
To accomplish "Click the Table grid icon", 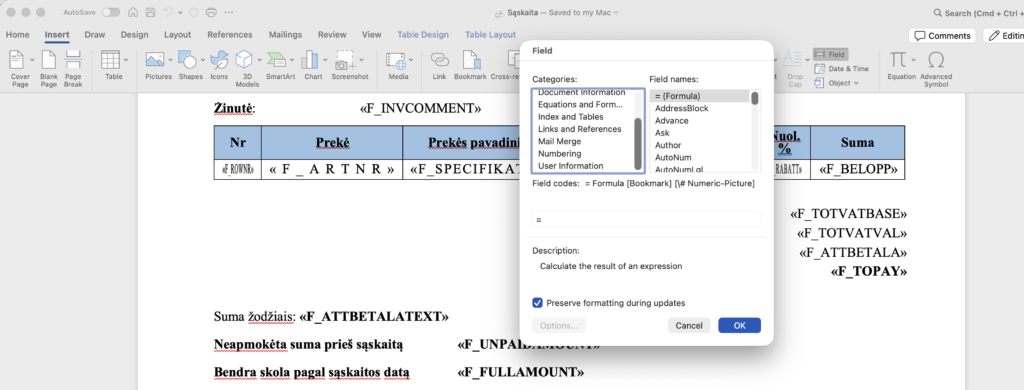I will (x=110, y=60).
